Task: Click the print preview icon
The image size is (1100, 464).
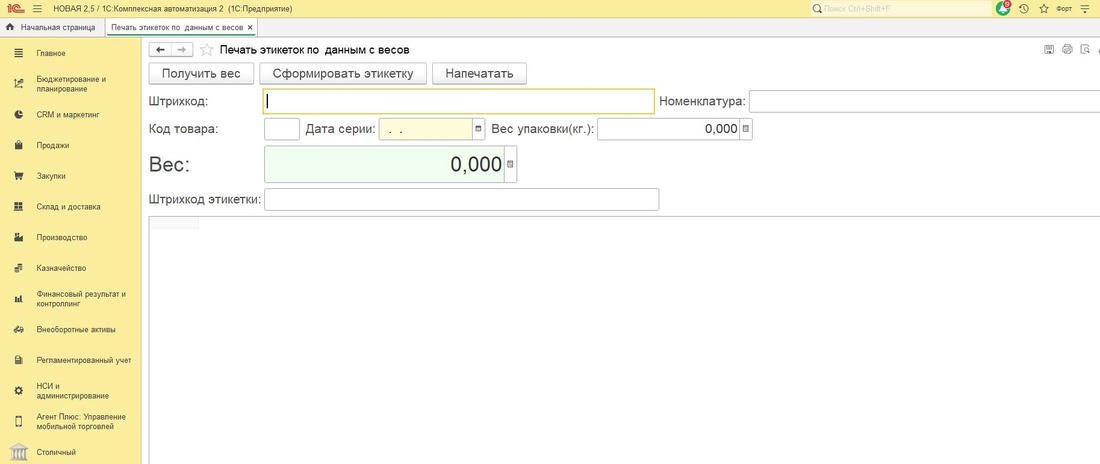Action: 1085,49
